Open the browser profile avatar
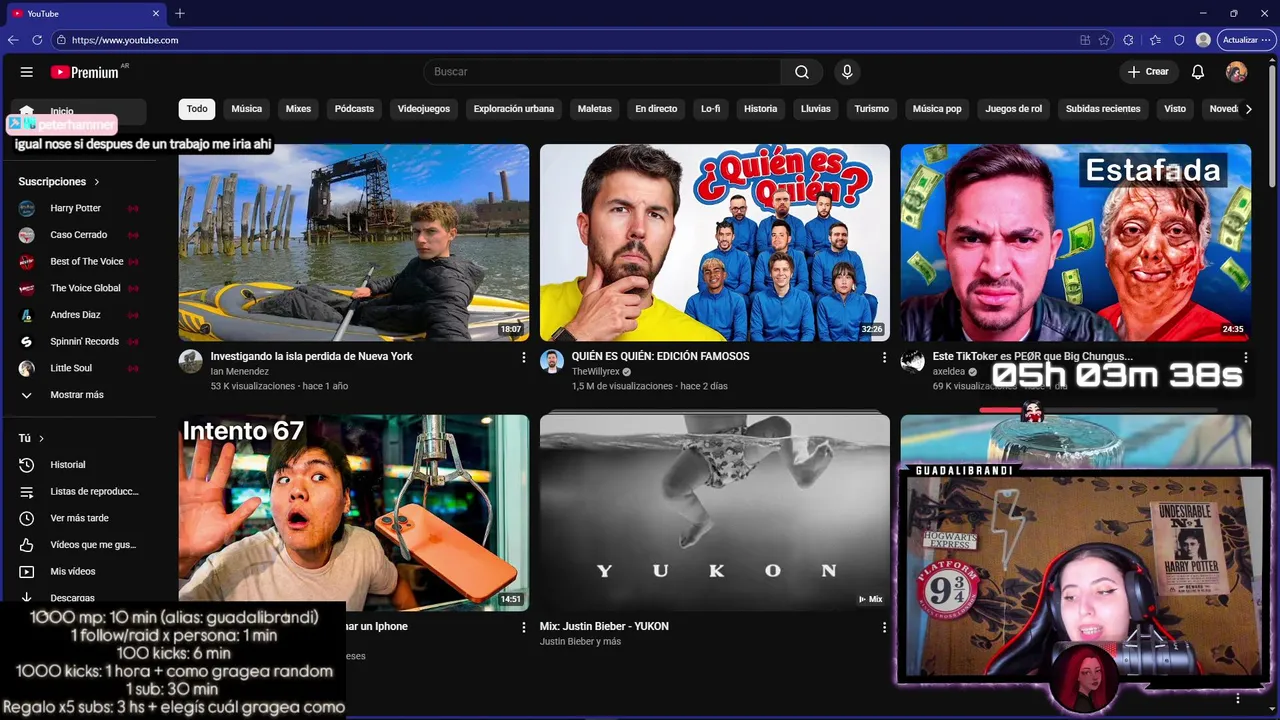Viewport: 1280px width, 720px height. coord(1203,40)
